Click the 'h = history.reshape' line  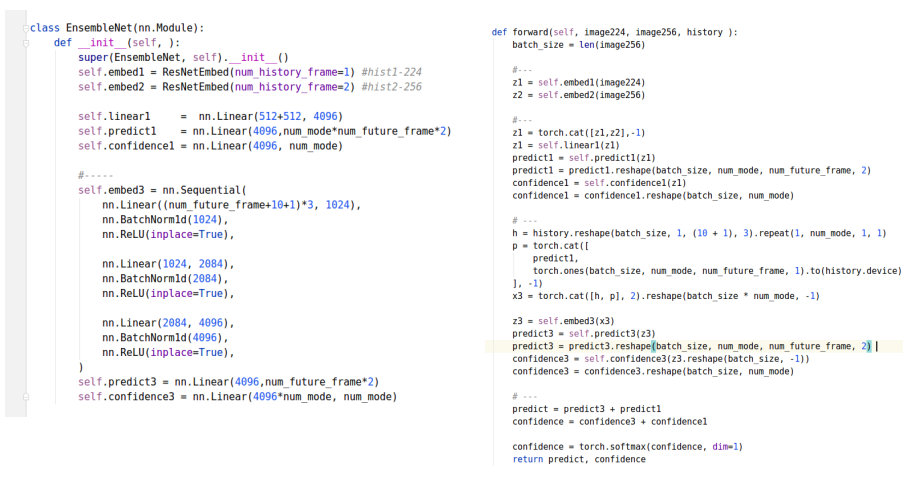699,233
